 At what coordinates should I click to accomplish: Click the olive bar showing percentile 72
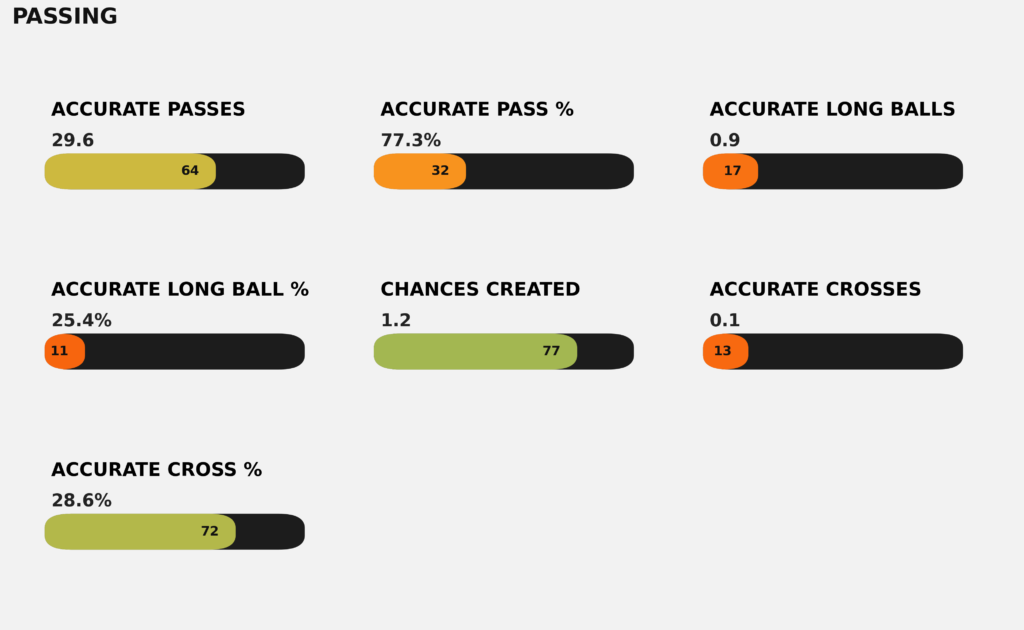click(x=140, y=531)
